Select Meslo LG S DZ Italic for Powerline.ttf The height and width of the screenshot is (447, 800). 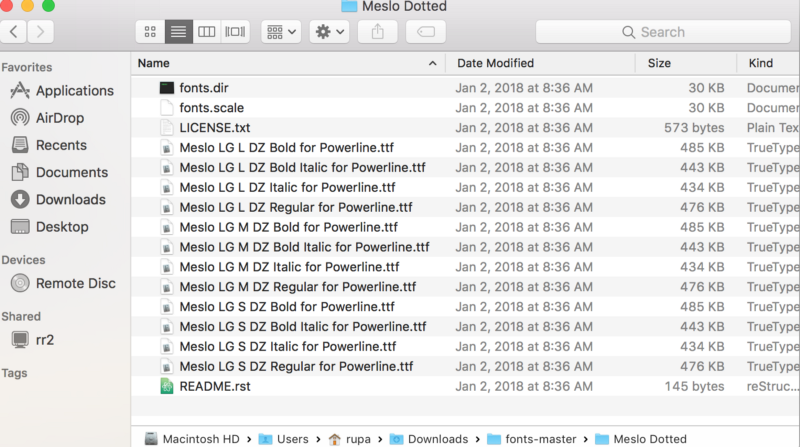288,346
